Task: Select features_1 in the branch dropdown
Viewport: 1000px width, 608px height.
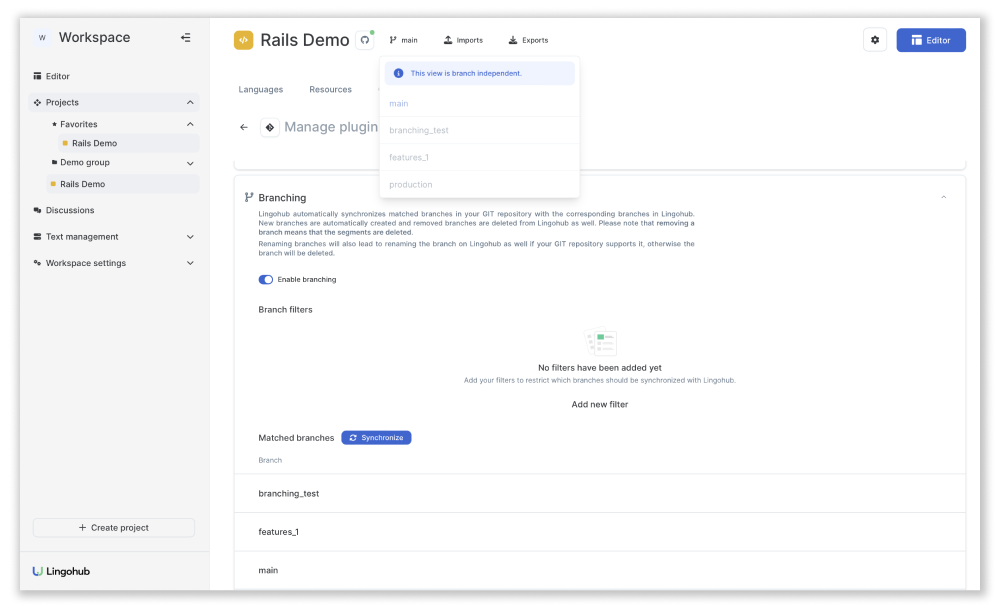Action: pyautogui.click(x=479, y=157)
